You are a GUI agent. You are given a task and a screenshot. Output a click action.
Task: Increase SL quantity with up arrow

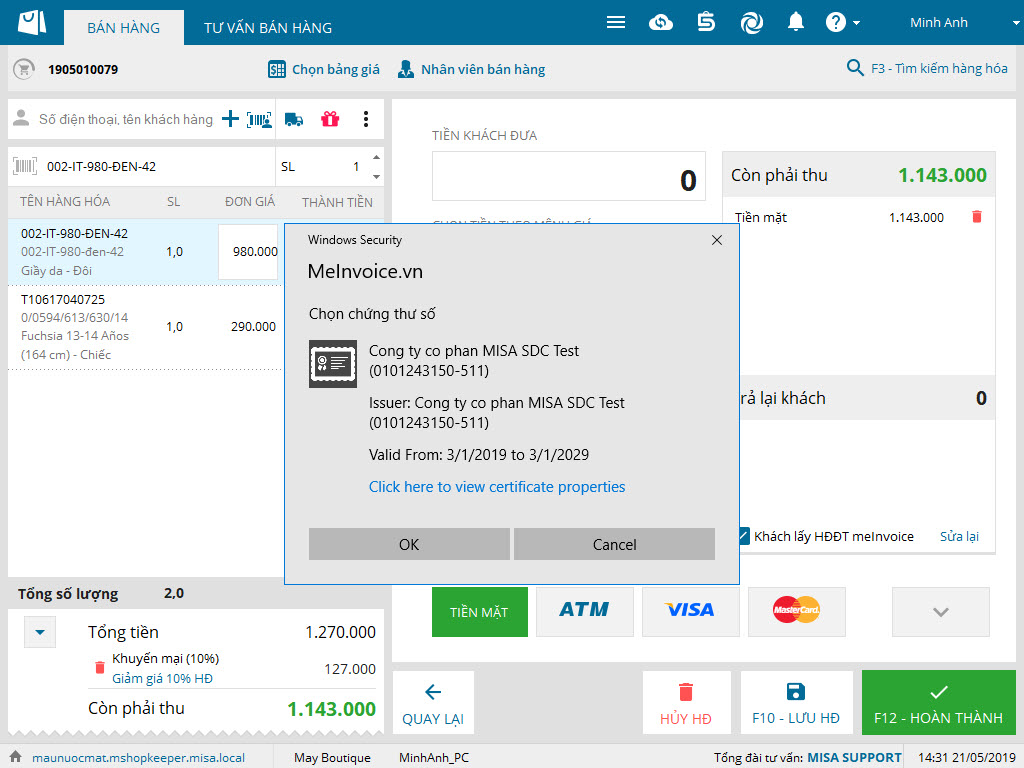pos(376,157)
